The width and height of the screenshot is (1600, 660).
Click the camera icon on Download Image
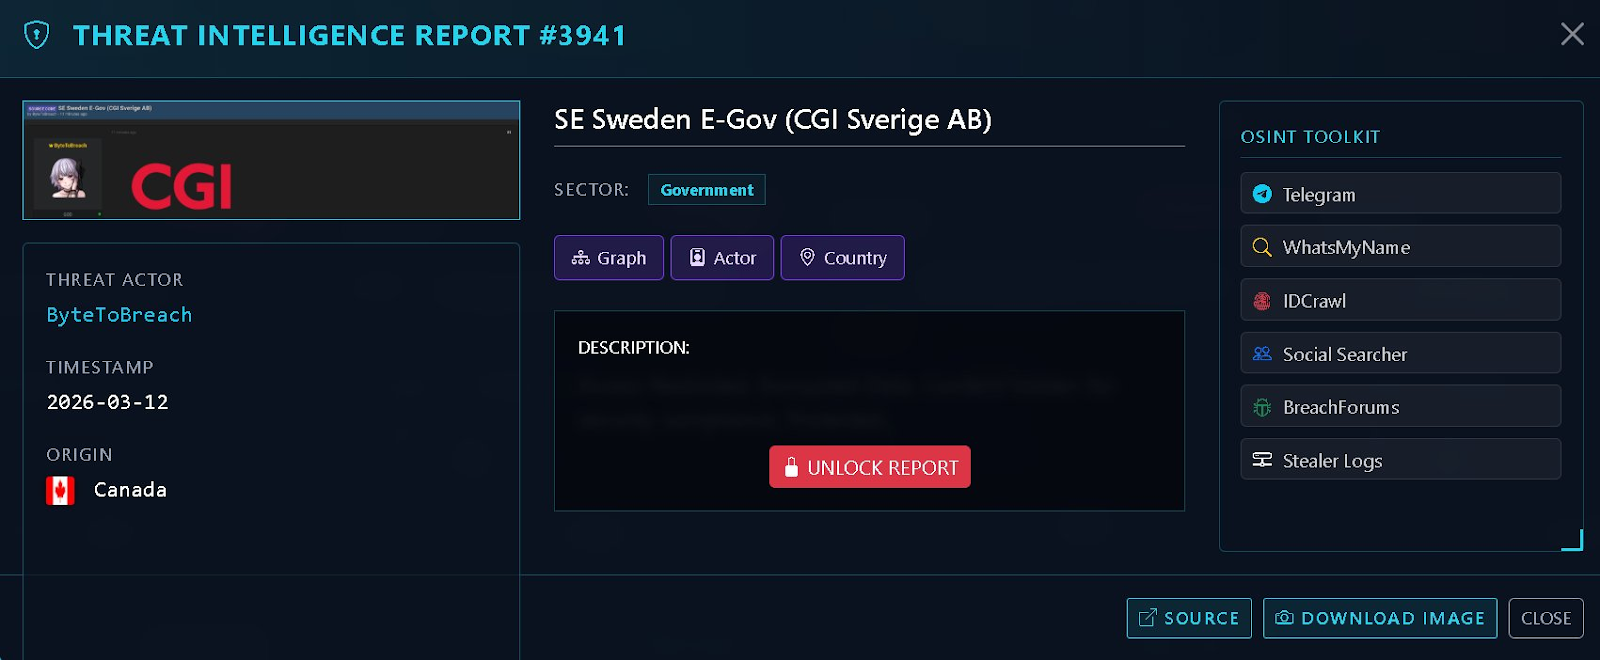(x=1283, y=618)
